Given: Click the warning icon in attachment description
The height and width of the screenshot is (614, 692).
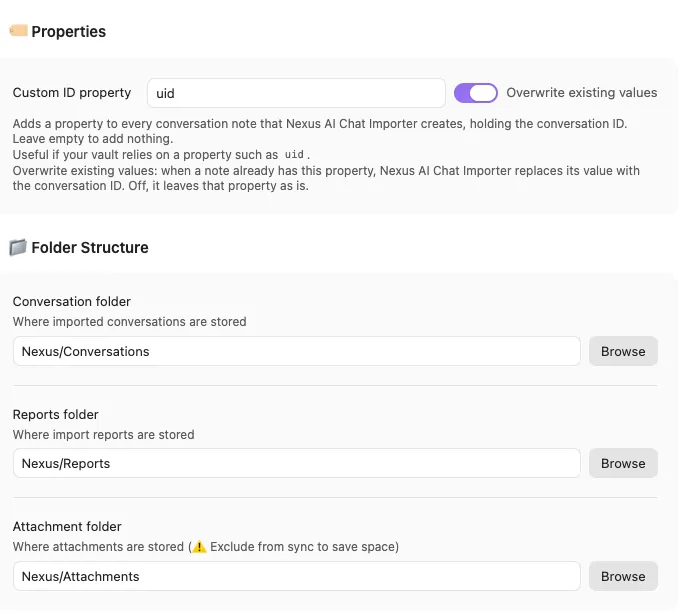Looking at the screenshot, I should point(199,547).
